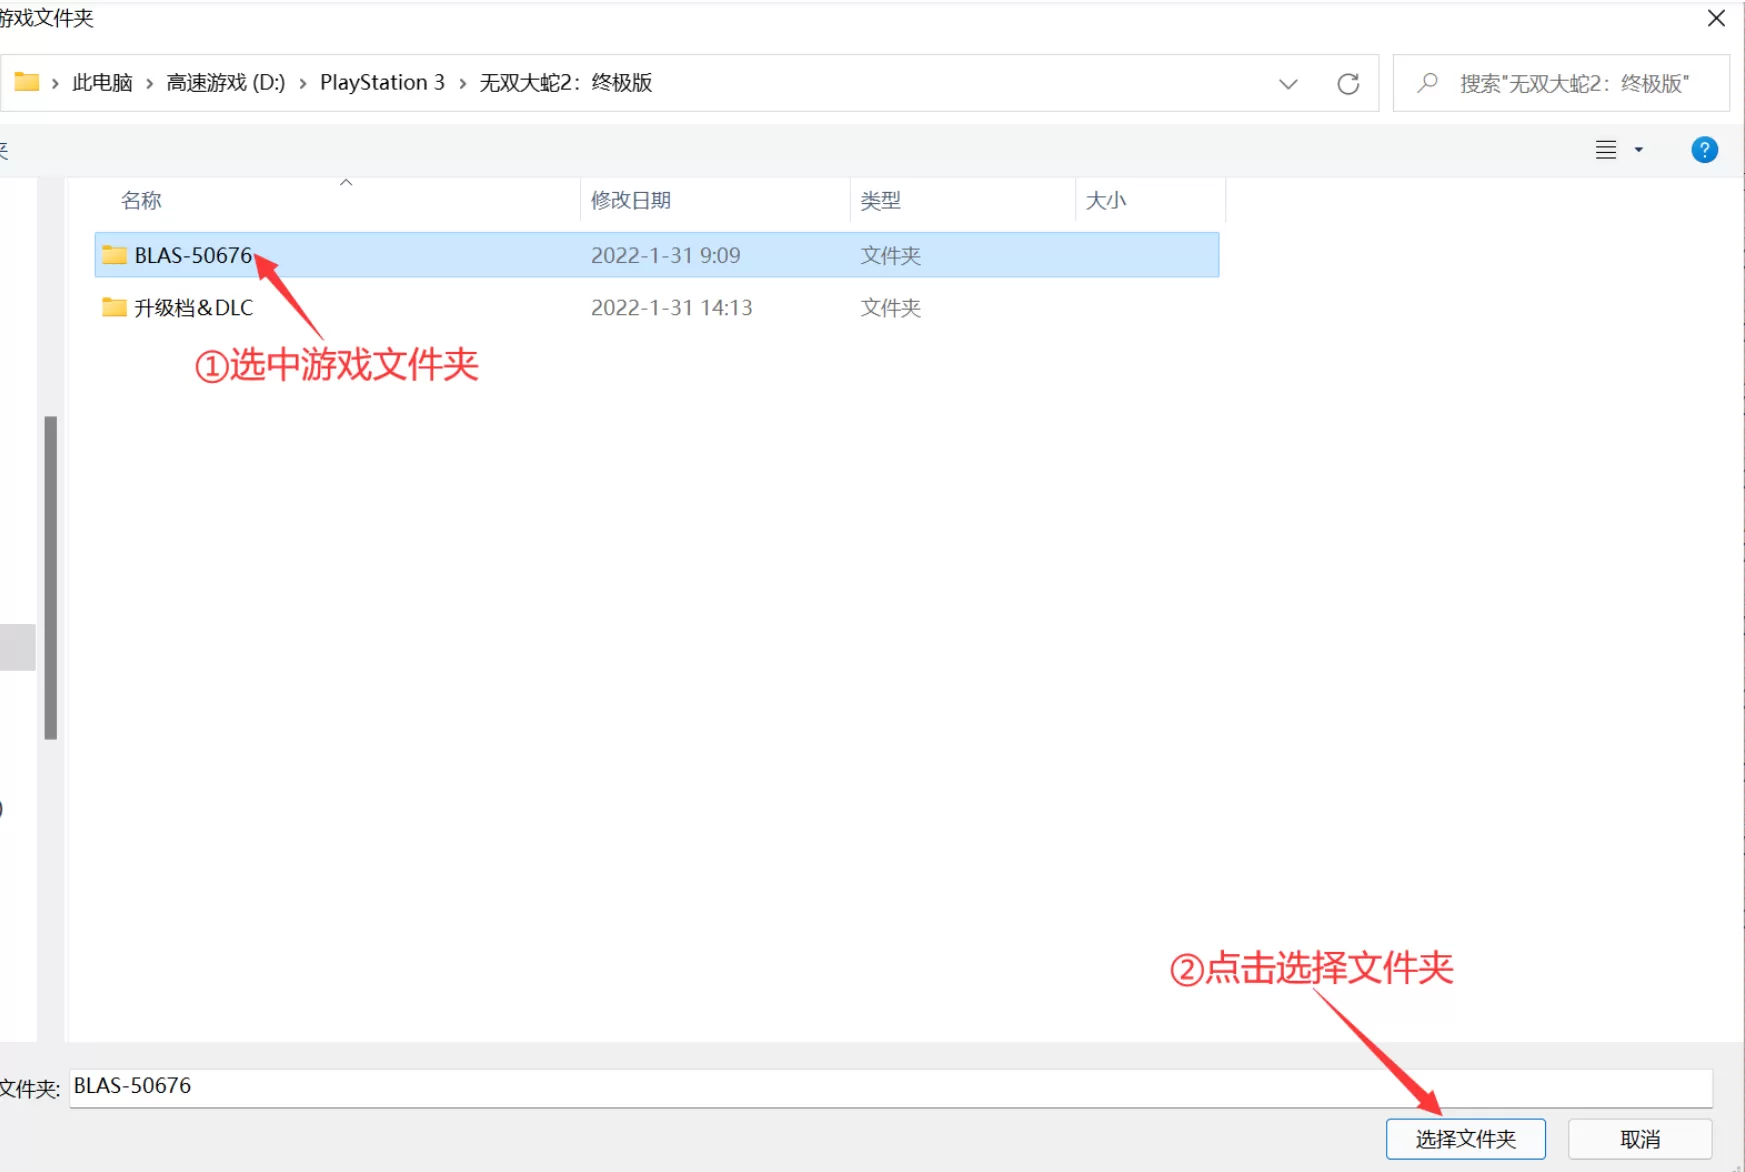This screenshot has height=1172, width=1745.
Task: Sort by 修改日期 column header
Action: 631,200
